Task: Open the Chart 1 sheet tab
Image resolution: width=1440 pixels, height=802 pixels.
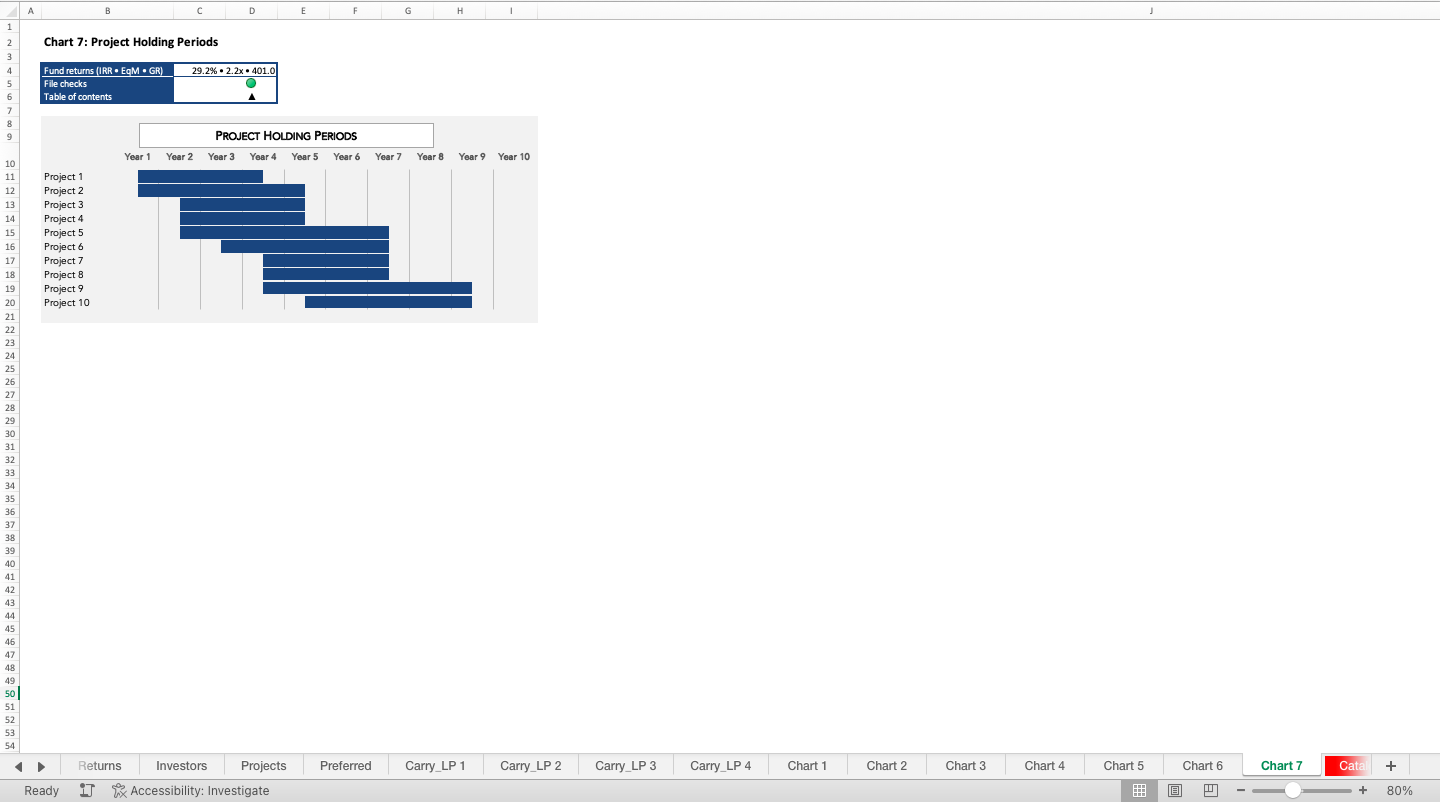Action: (807, 766)
